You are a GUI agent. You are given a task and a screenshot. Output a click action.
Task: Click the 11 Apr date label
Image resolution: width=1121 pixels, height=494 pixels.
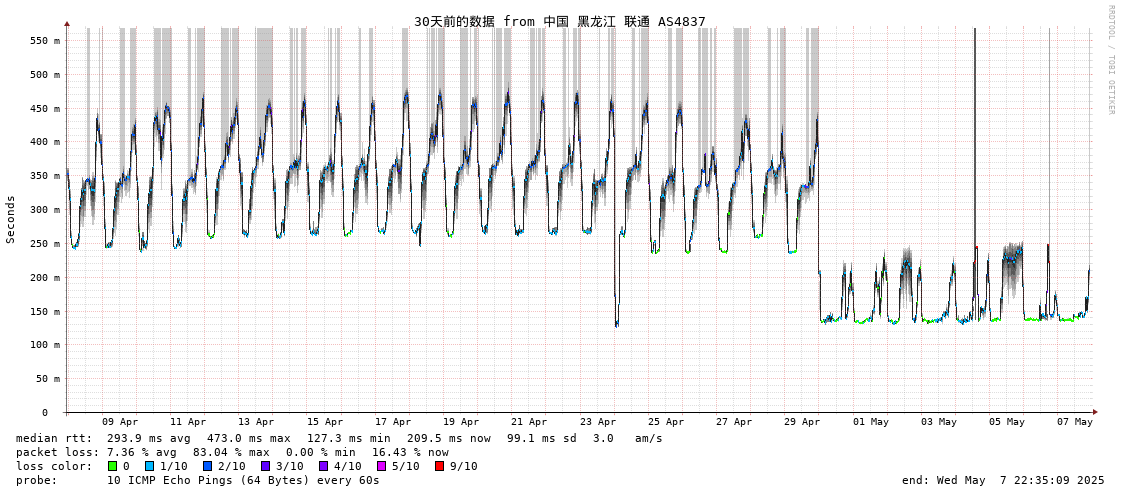[x=188, y=423]
